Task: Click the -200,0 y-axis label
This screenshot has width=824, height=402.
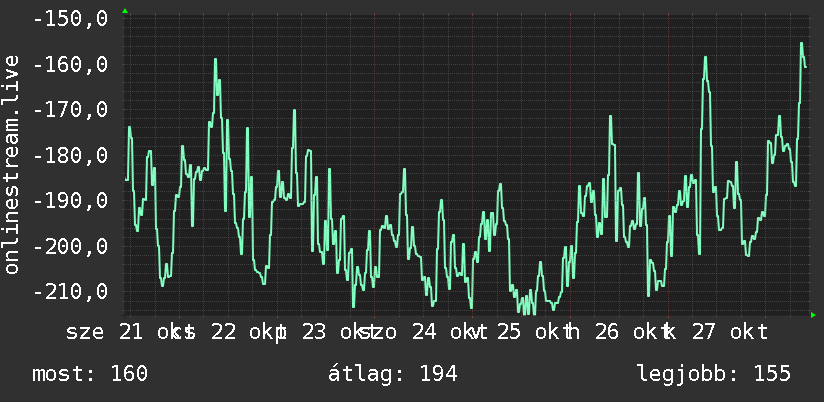Action: pos(70,246)
